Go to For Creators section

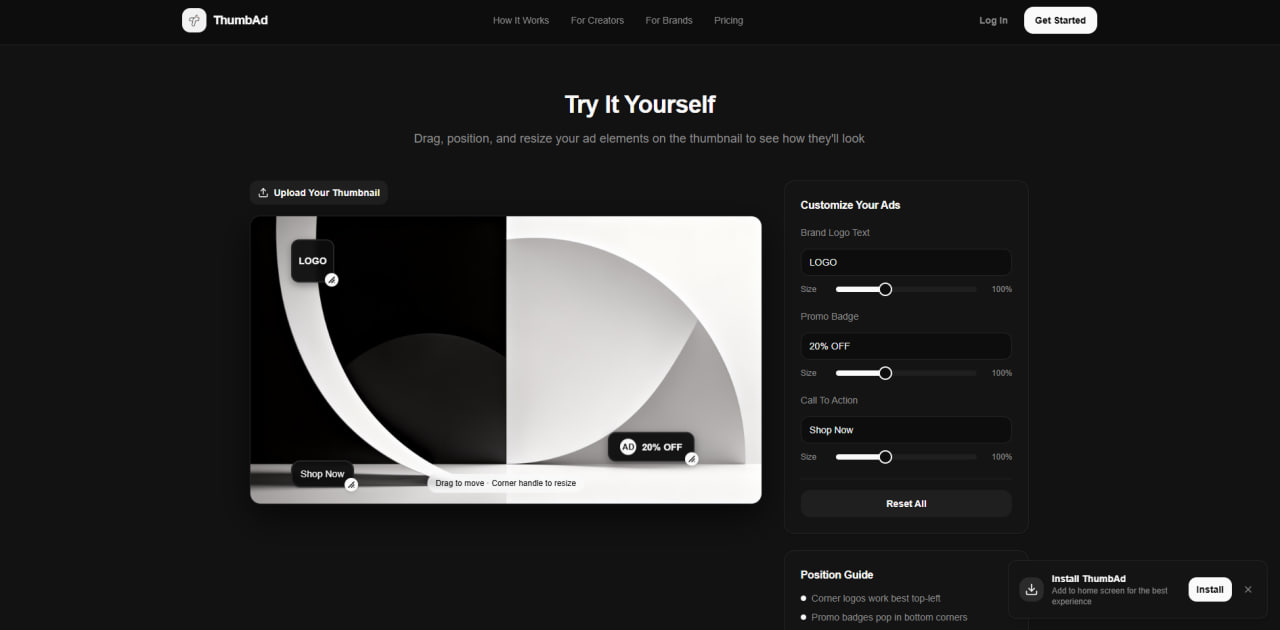point(597,20)
